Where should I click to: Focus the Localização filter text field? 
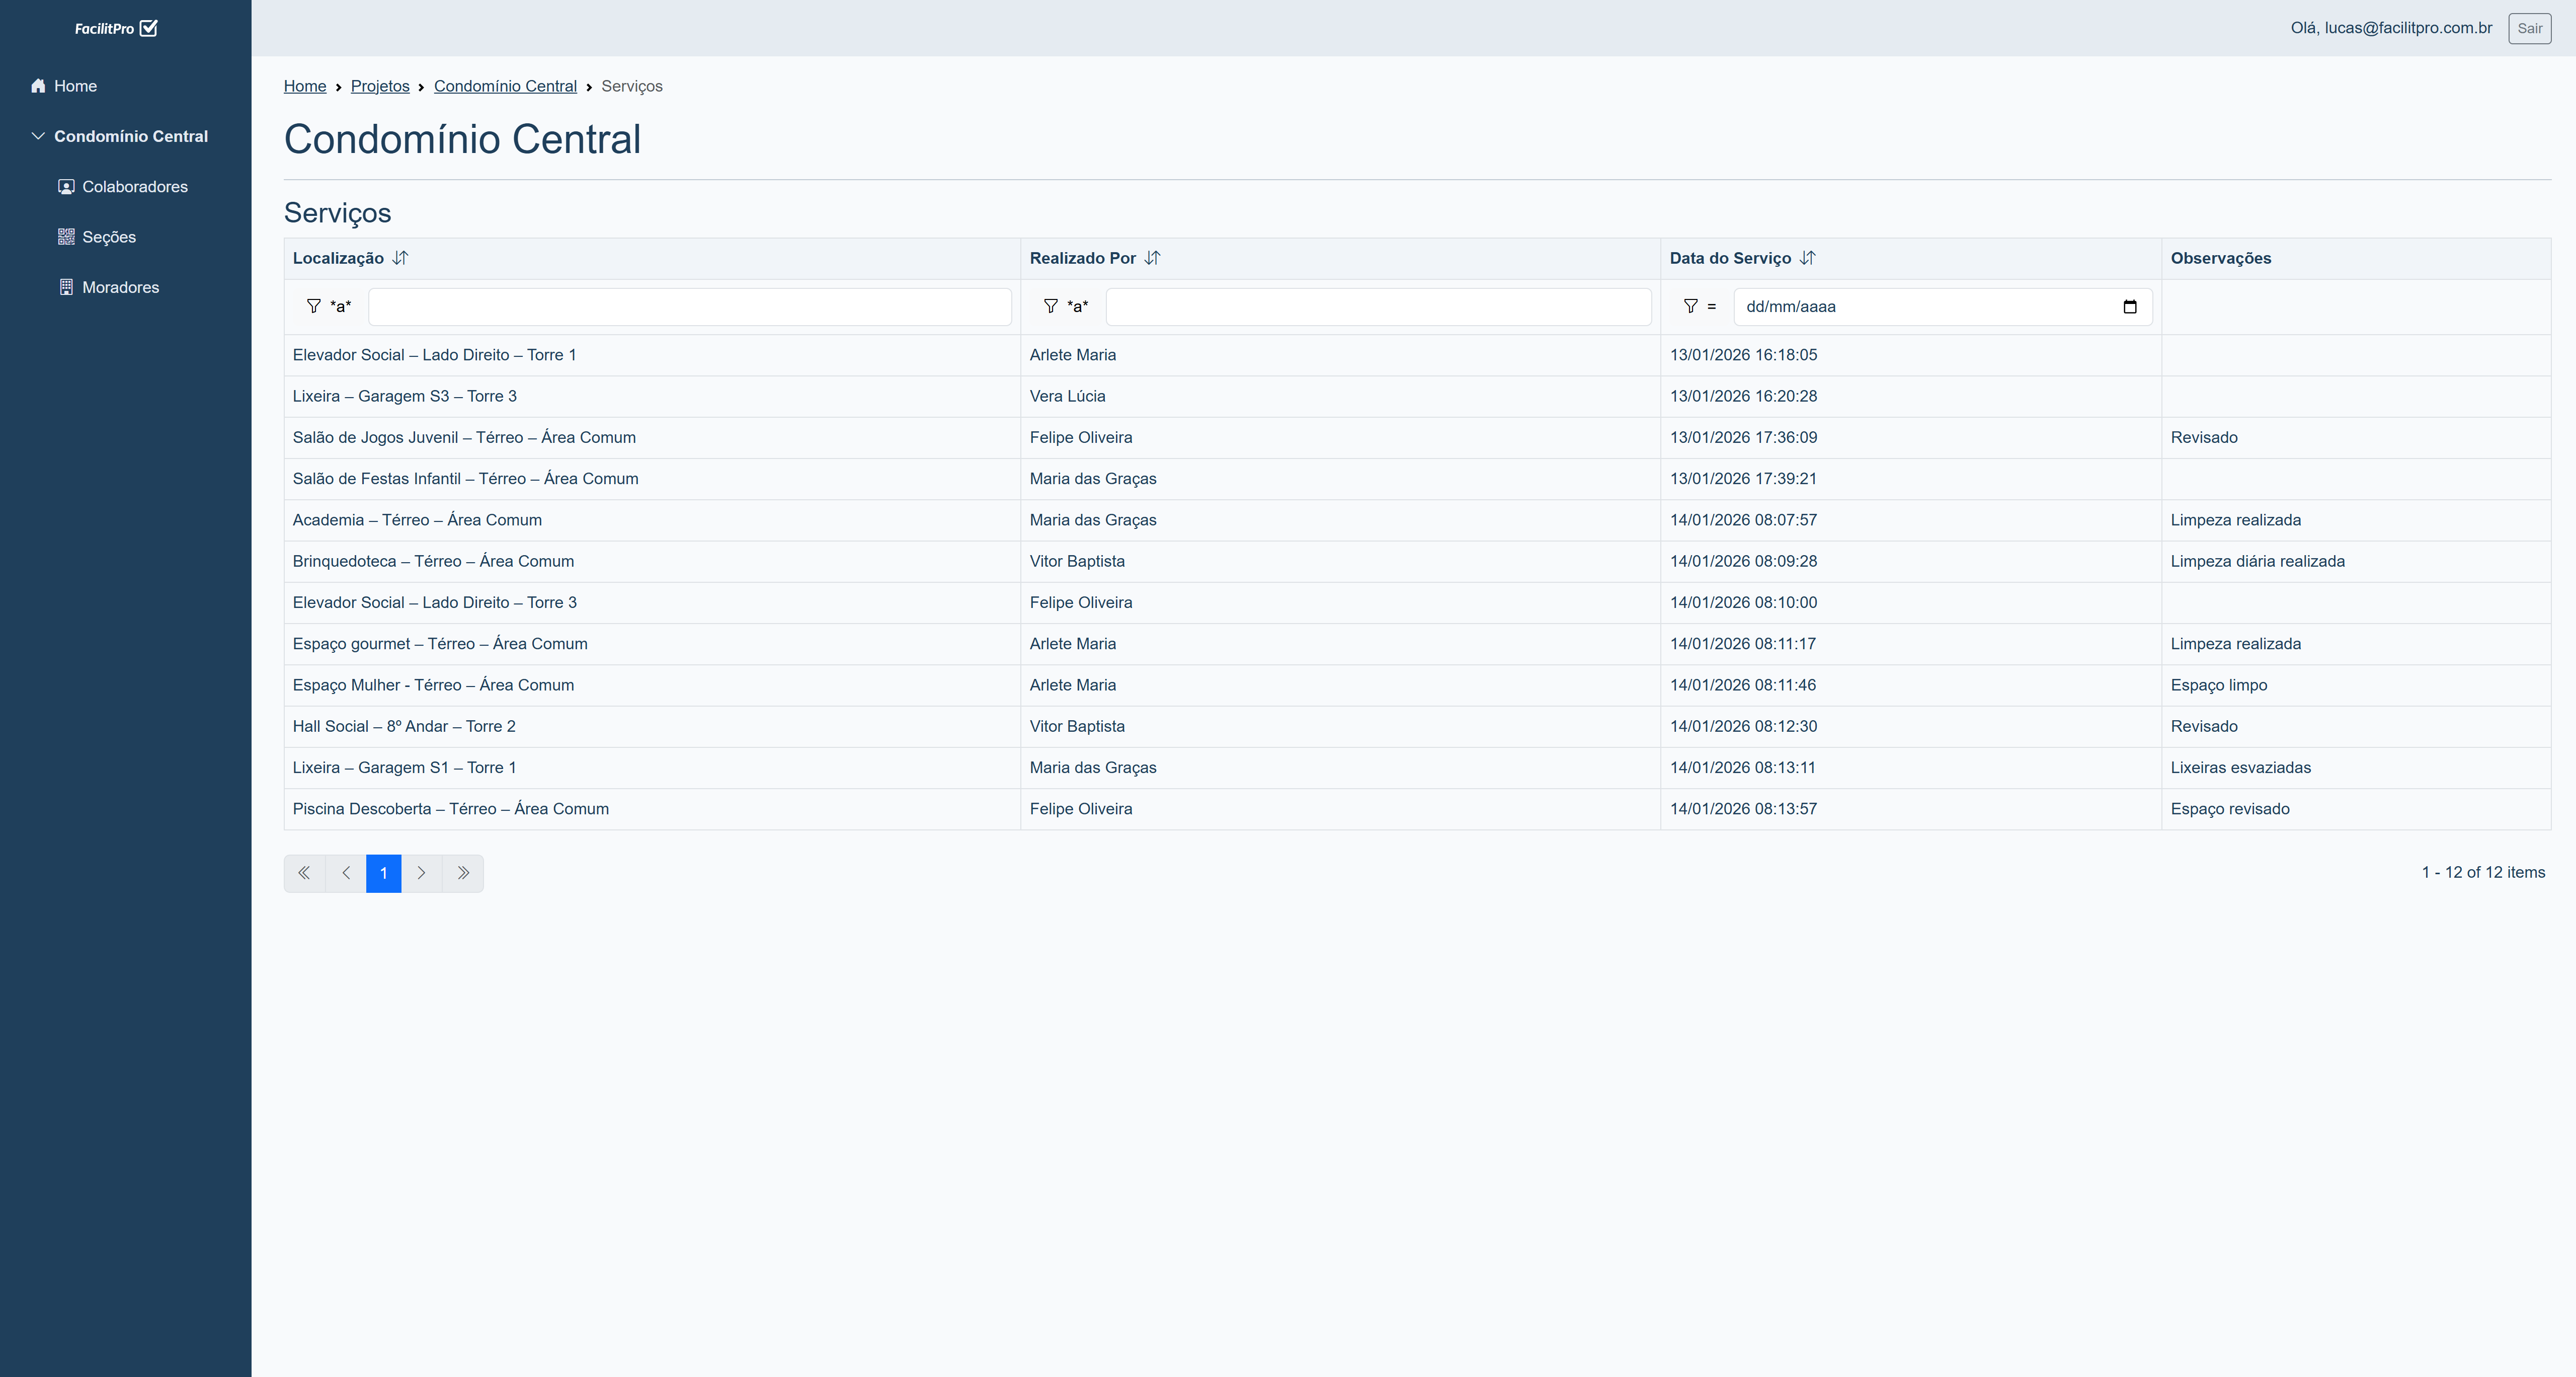689,307
